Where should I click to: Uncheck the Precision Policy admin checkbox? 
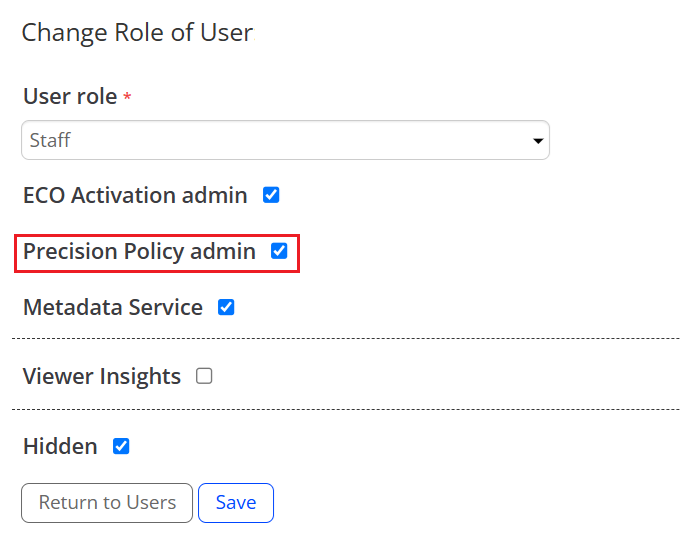pos(279,251)
